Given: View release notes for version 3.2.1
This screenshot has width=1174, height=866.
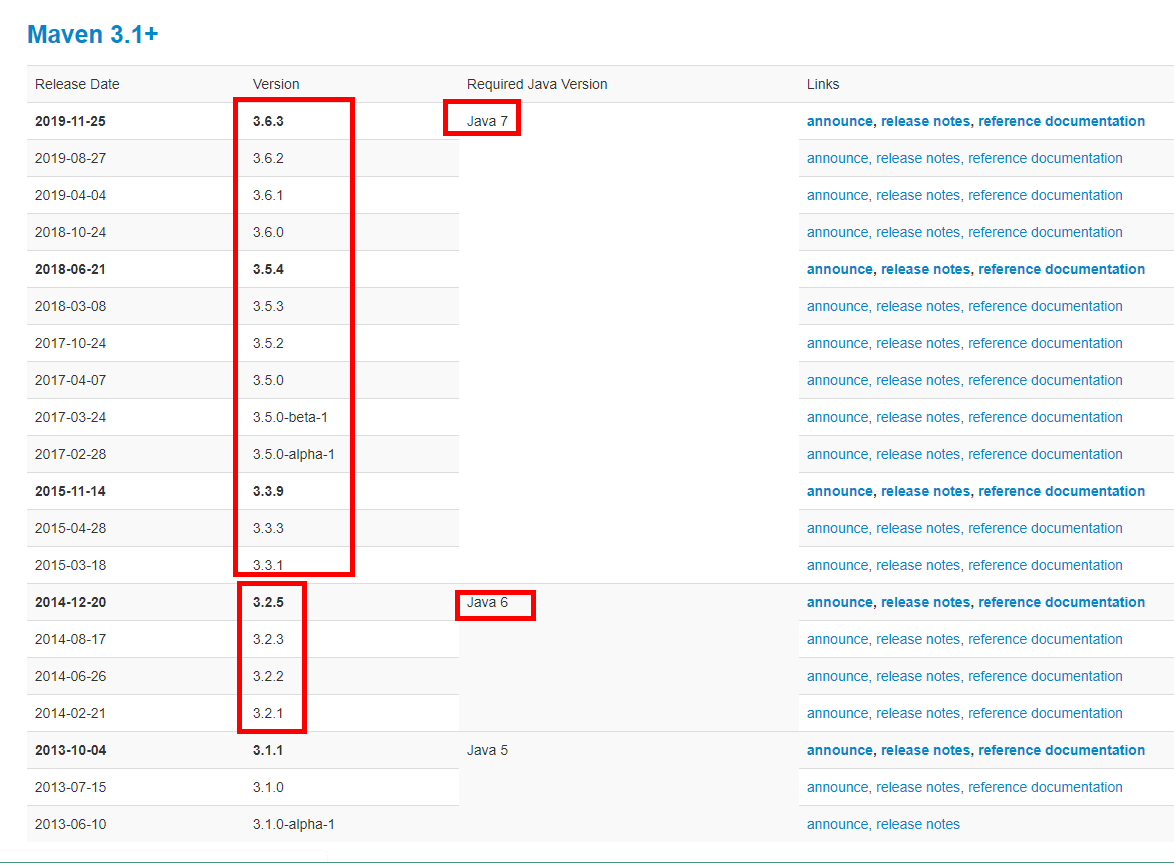Looking at the screenshot, I should pyautogui.click(x=918, y=714).
